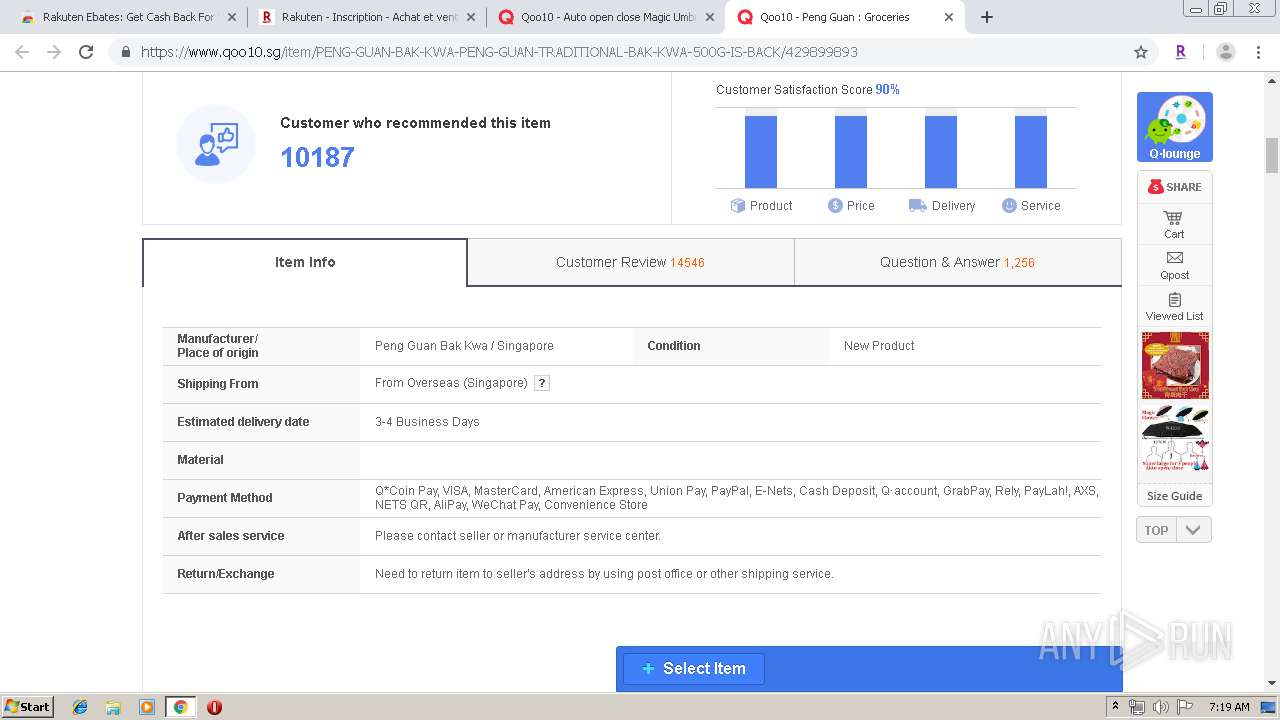Open Windows Media Player from the taskbar

click(147, 707)
